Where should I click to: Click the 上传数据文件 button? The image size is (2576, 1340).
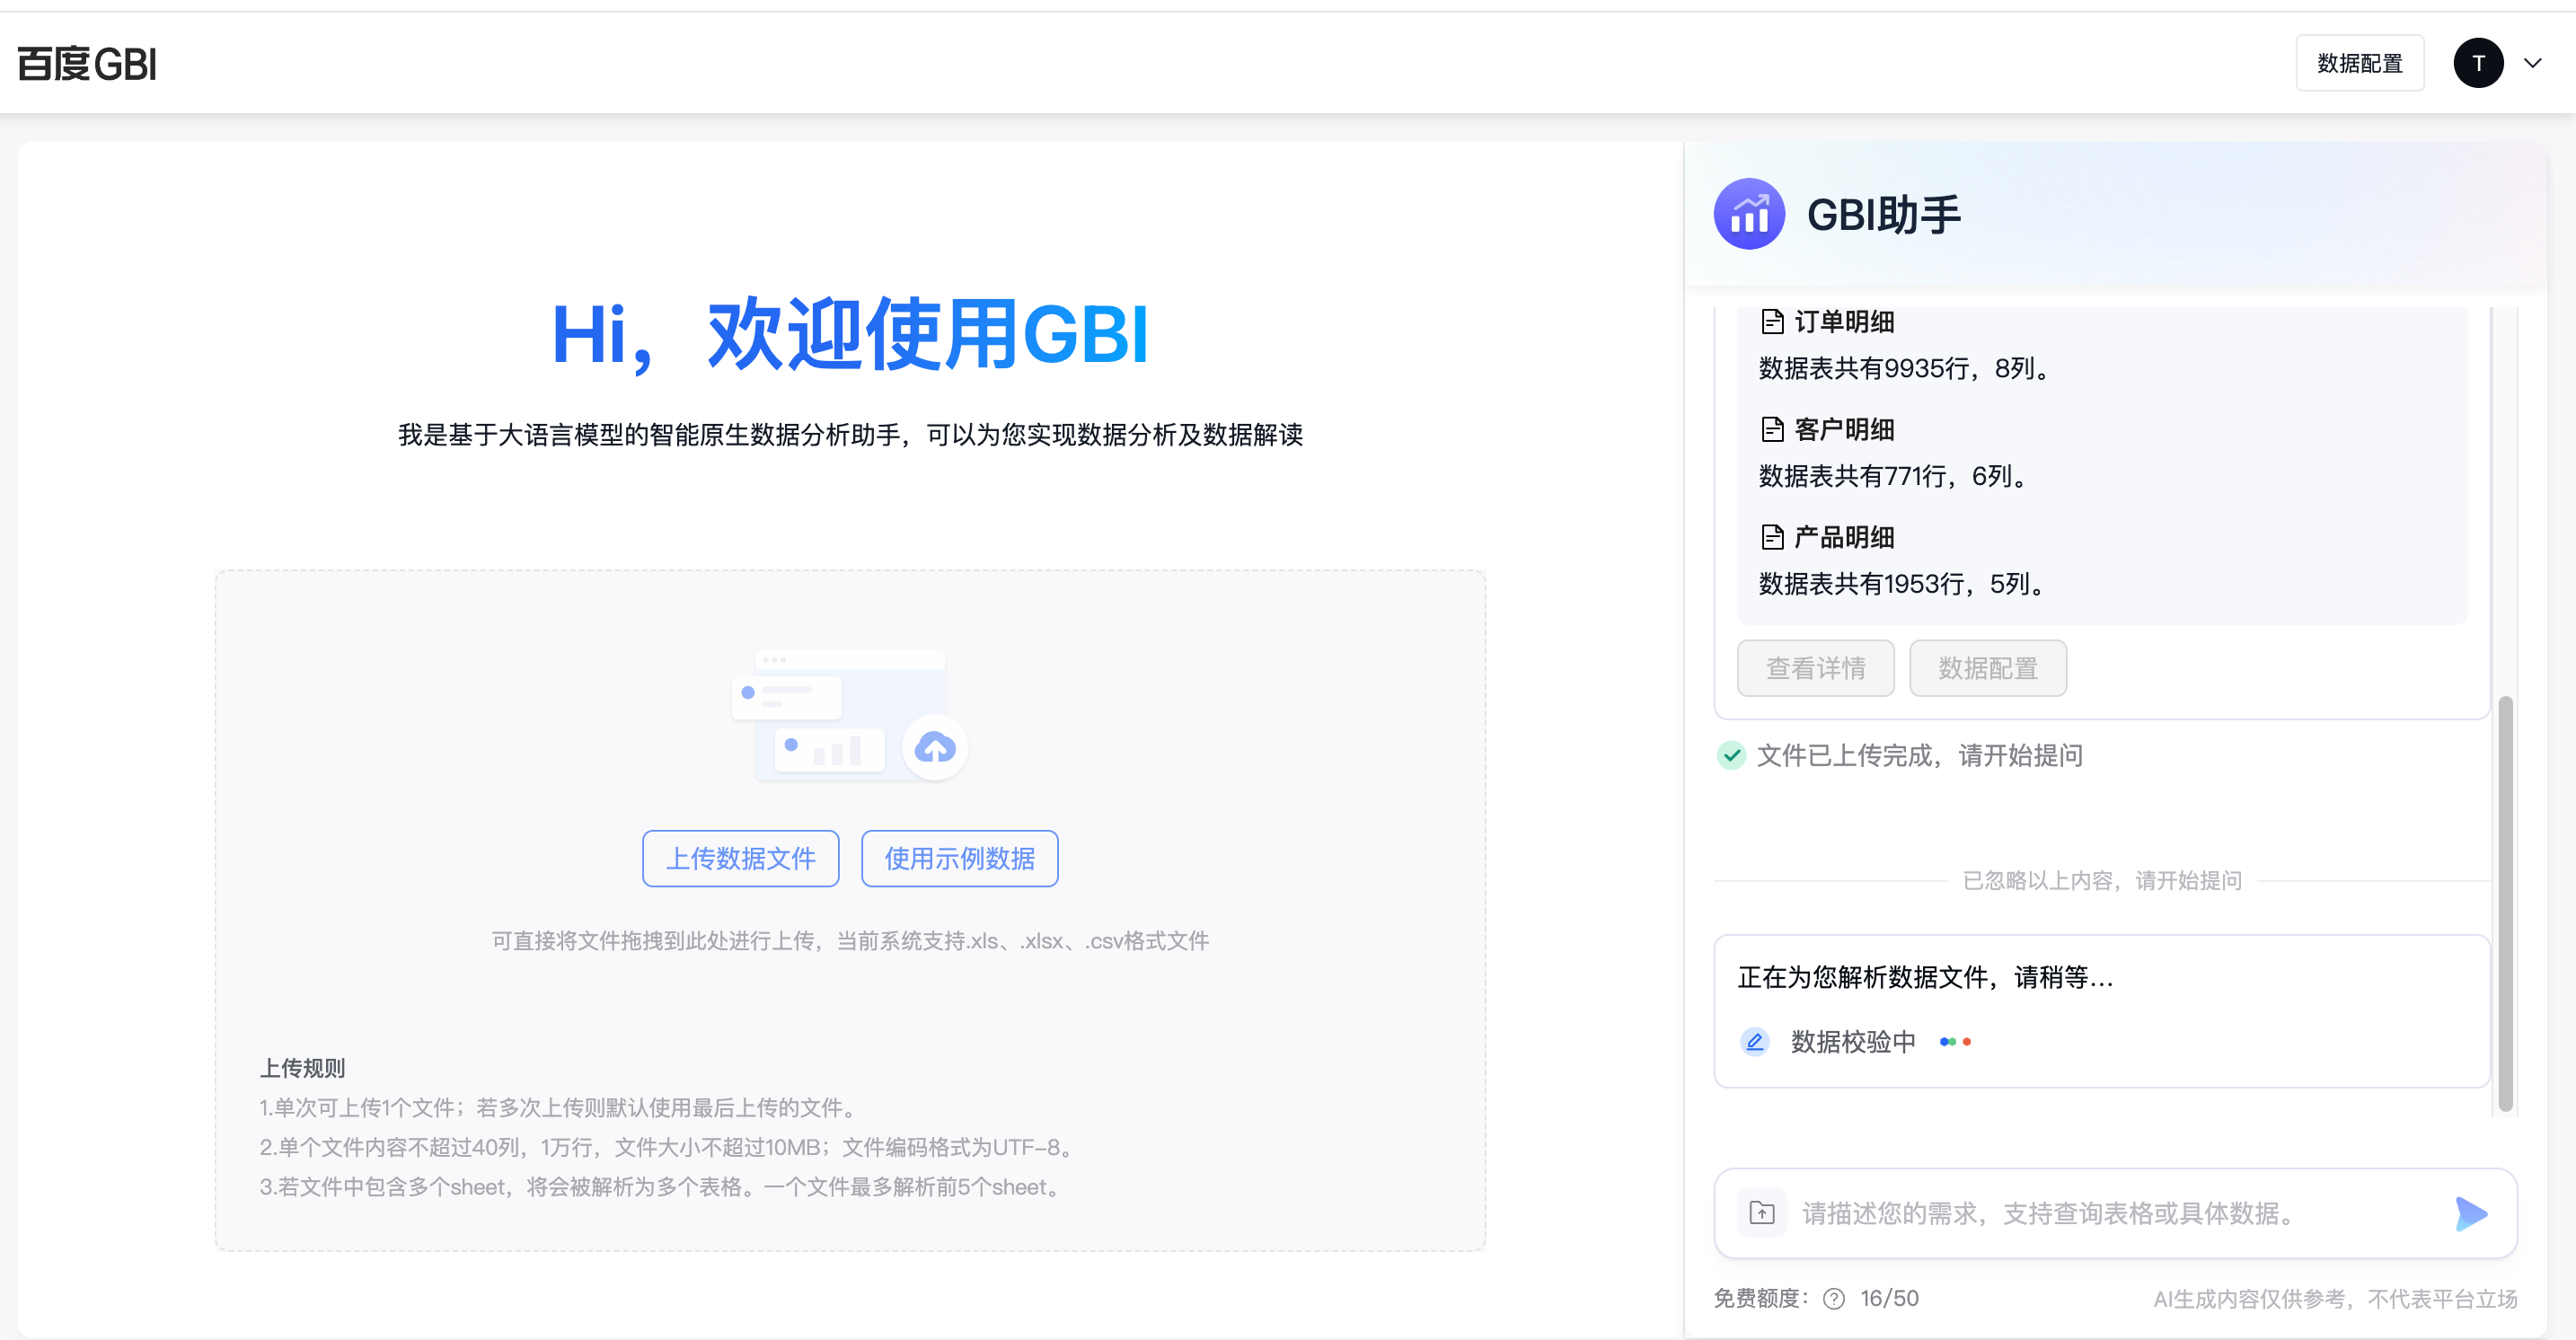coord(740,858)
